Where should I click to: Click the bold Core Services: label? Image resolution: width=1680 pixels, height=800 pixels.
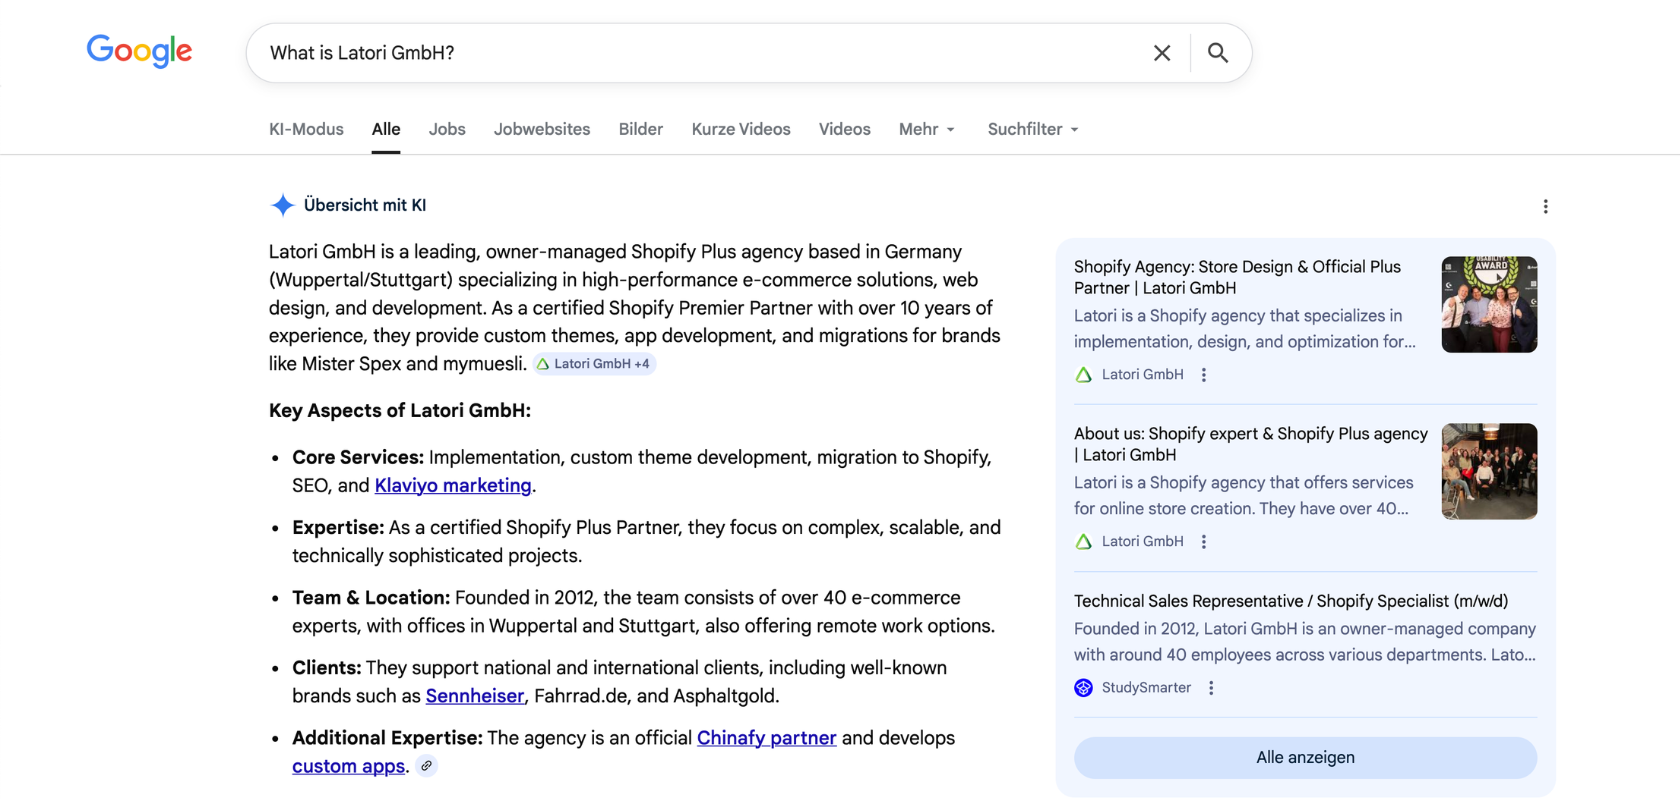click(x=358, y=457)
